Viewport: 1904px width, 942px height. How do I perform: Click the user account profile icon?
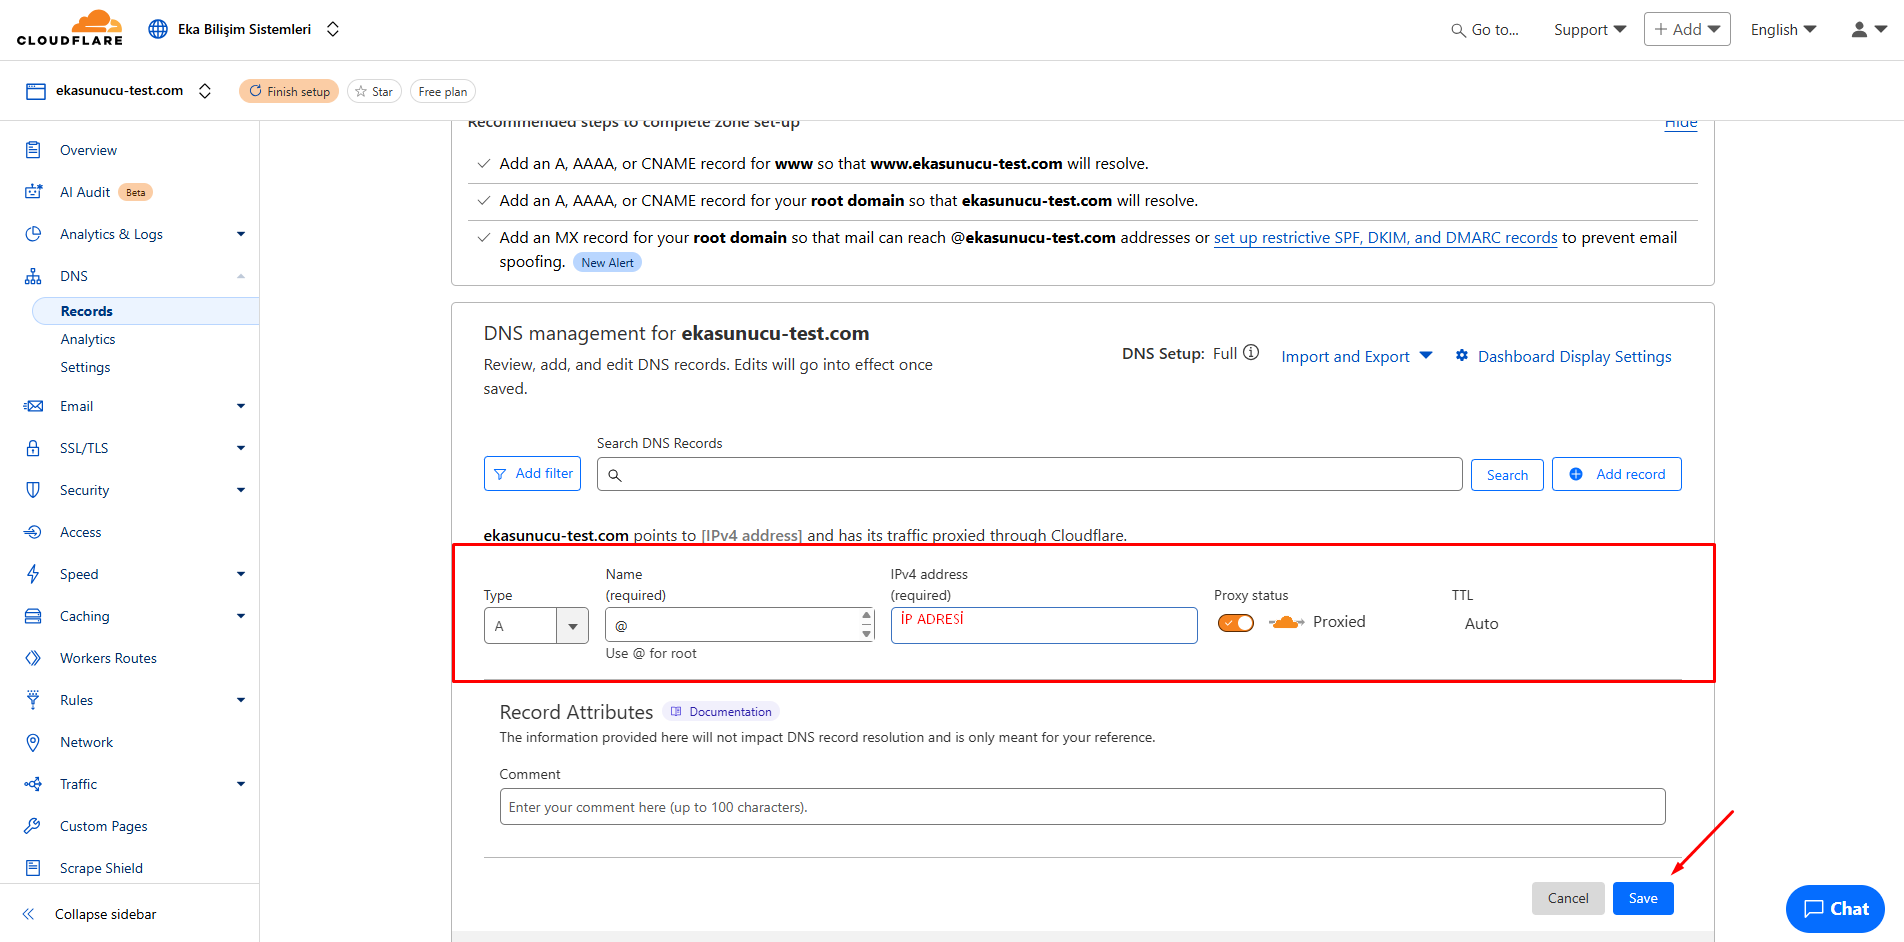pos(1859,29)
